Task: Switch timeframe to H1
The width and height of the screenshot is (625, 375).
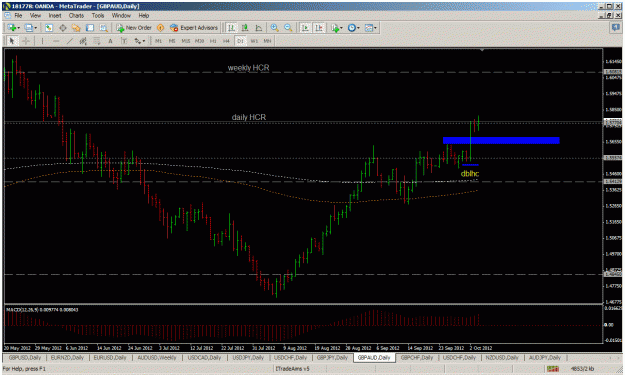Action: coord(213,41)
